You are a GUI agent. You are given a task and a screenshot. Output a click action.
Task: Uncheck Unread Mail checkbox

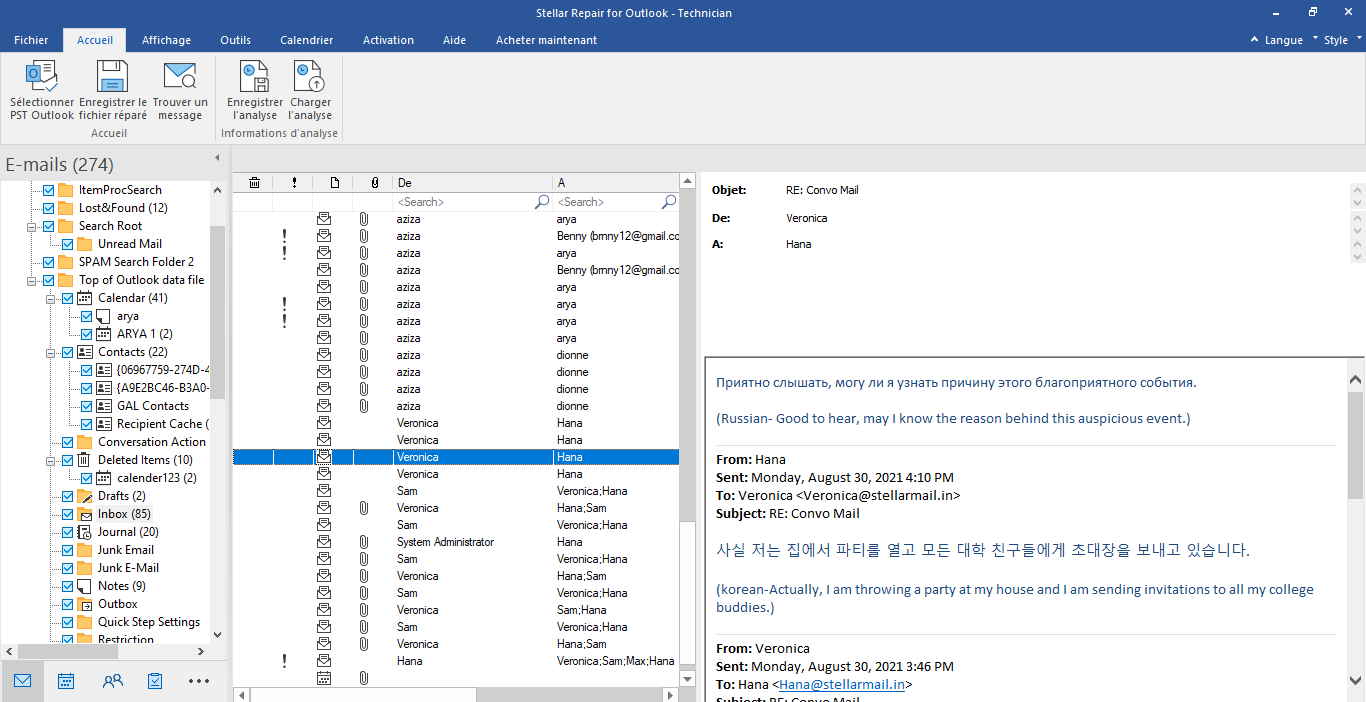[x=67, y=244]
